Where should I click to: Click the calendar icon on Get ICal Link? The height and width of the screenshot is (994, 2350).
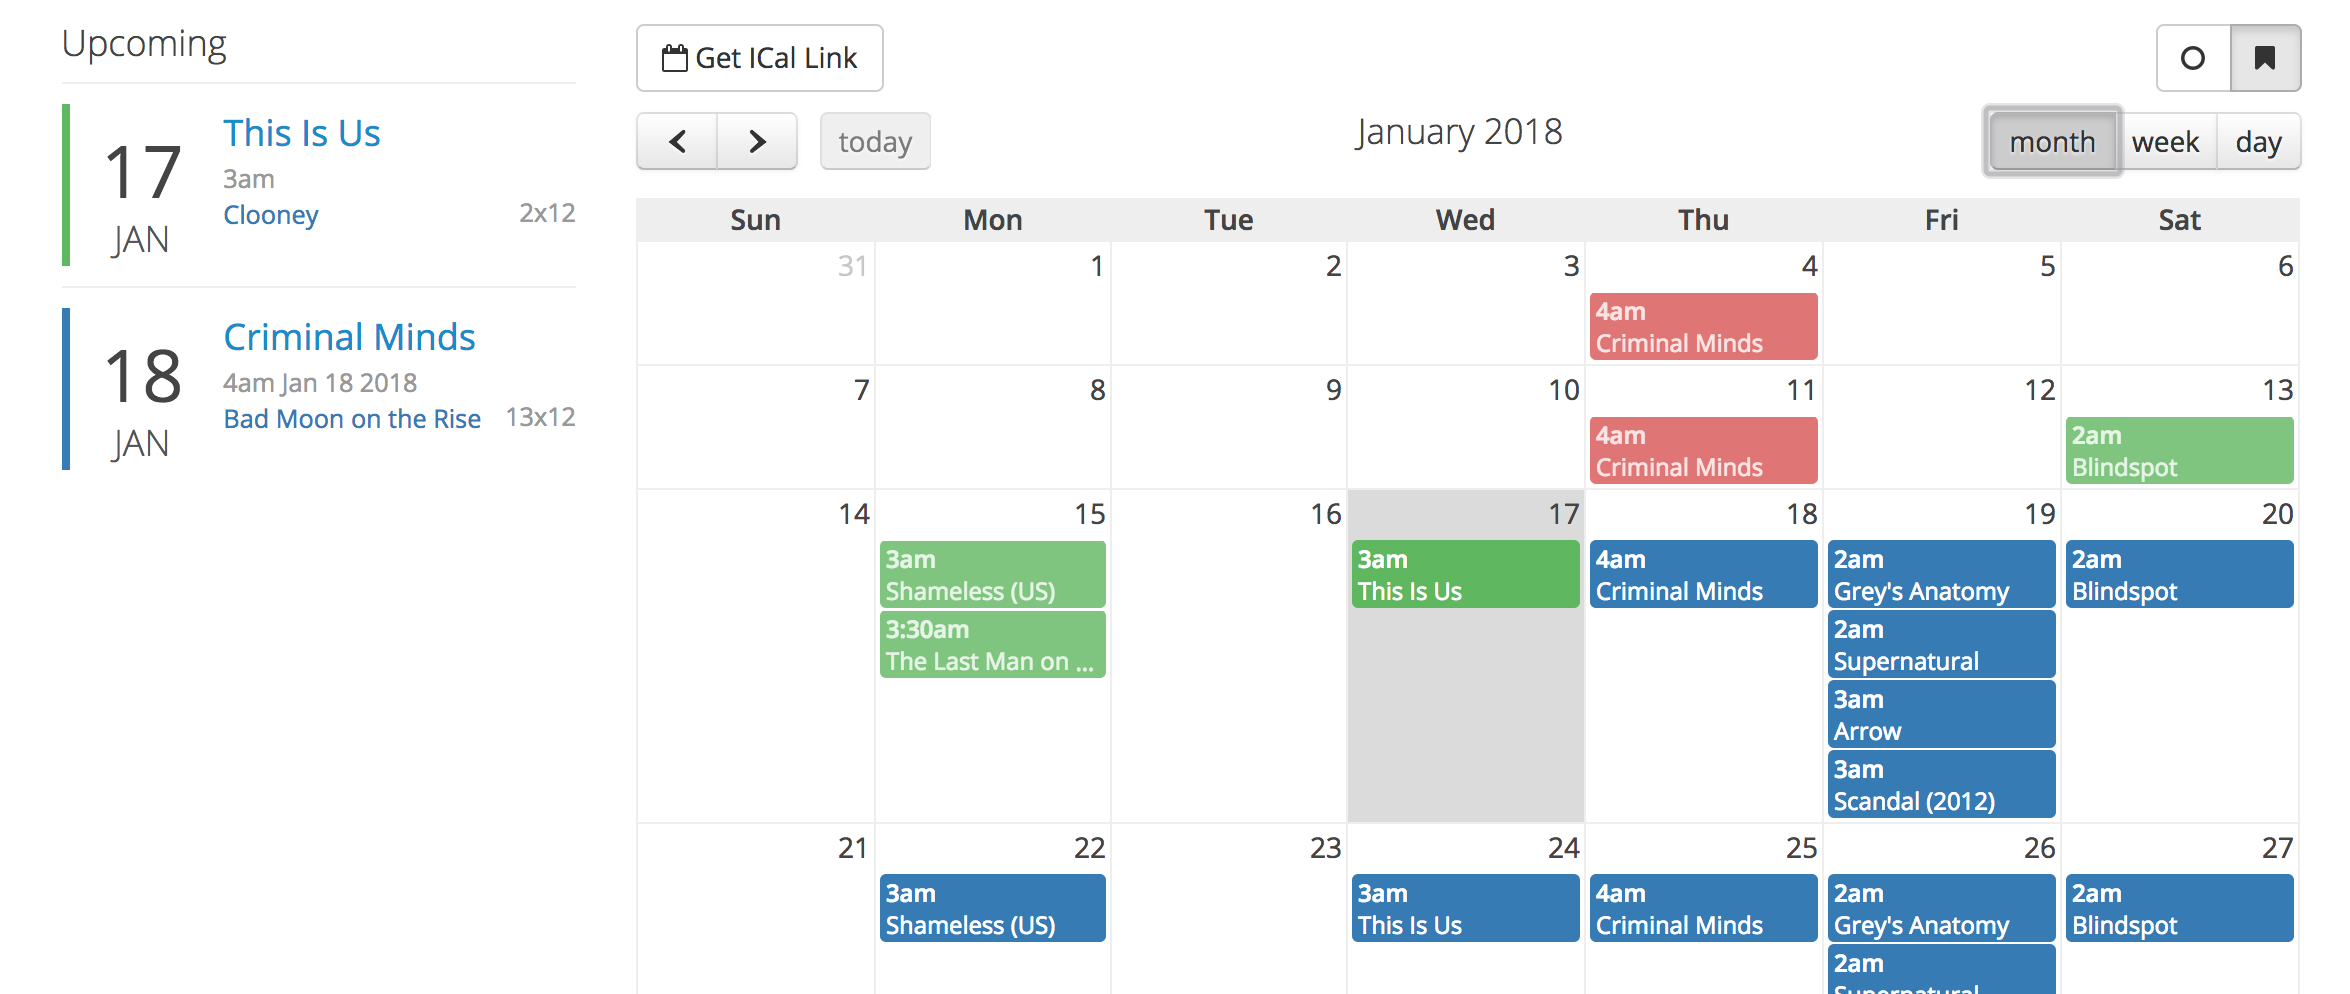[x=675, y=58]
